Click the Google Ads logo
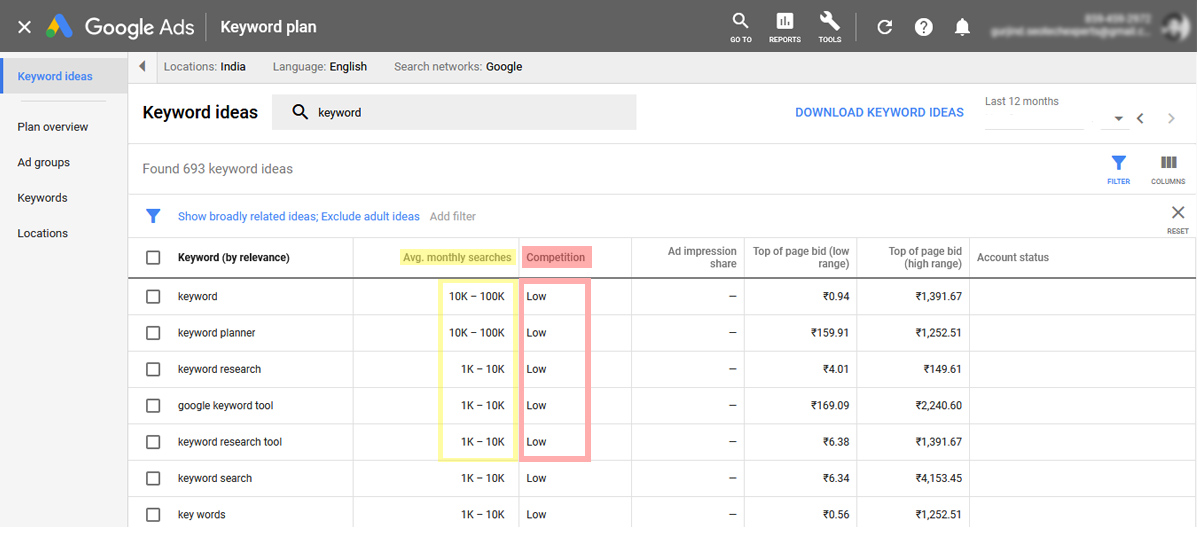 pyautogui.click(x=60, y=28)
